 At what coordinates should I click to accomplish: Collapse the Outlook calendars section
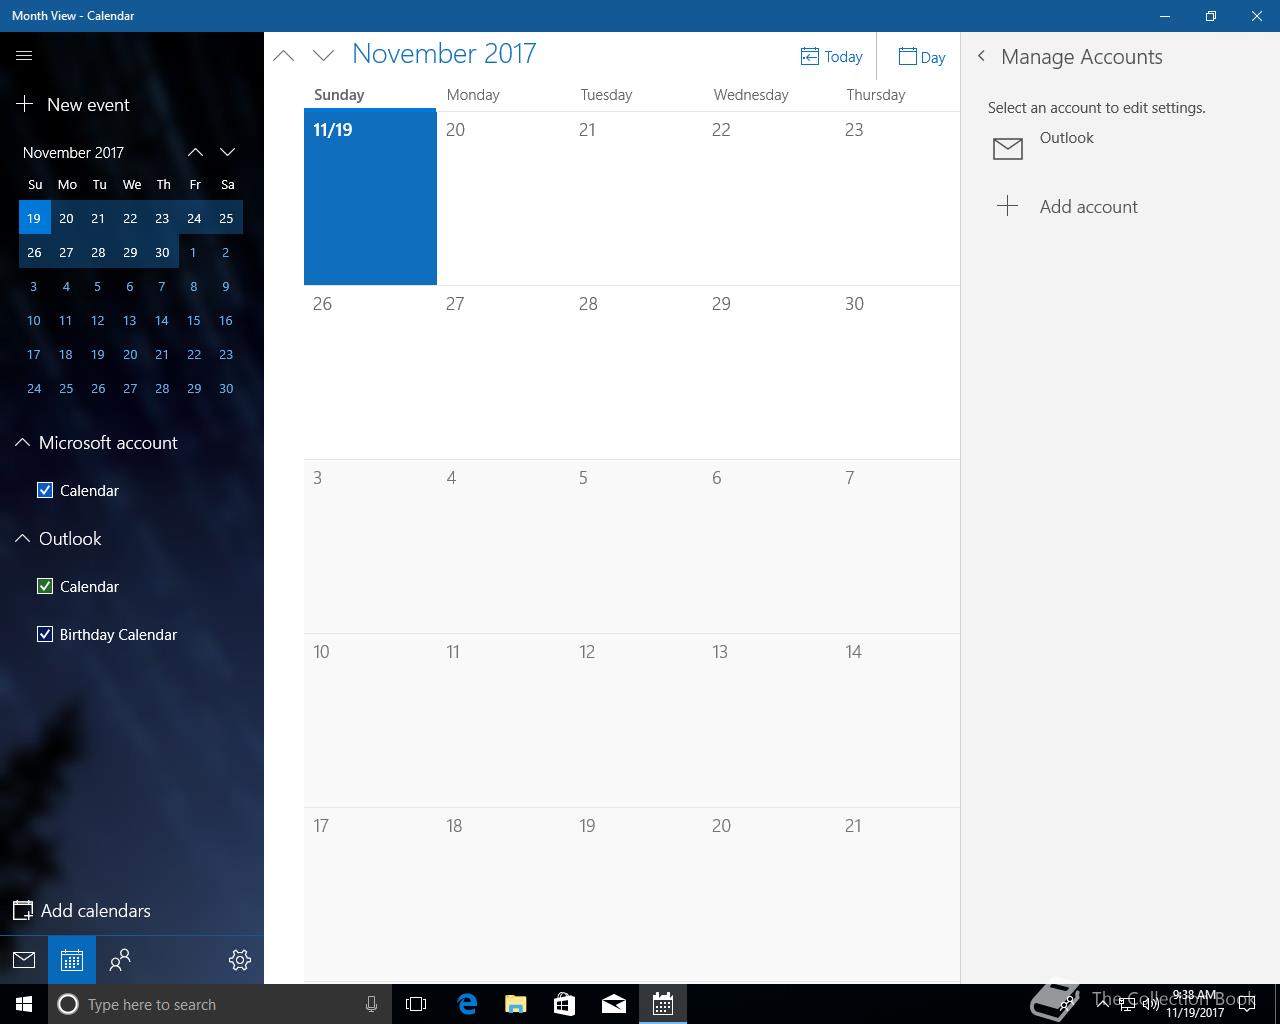[22, 538]
